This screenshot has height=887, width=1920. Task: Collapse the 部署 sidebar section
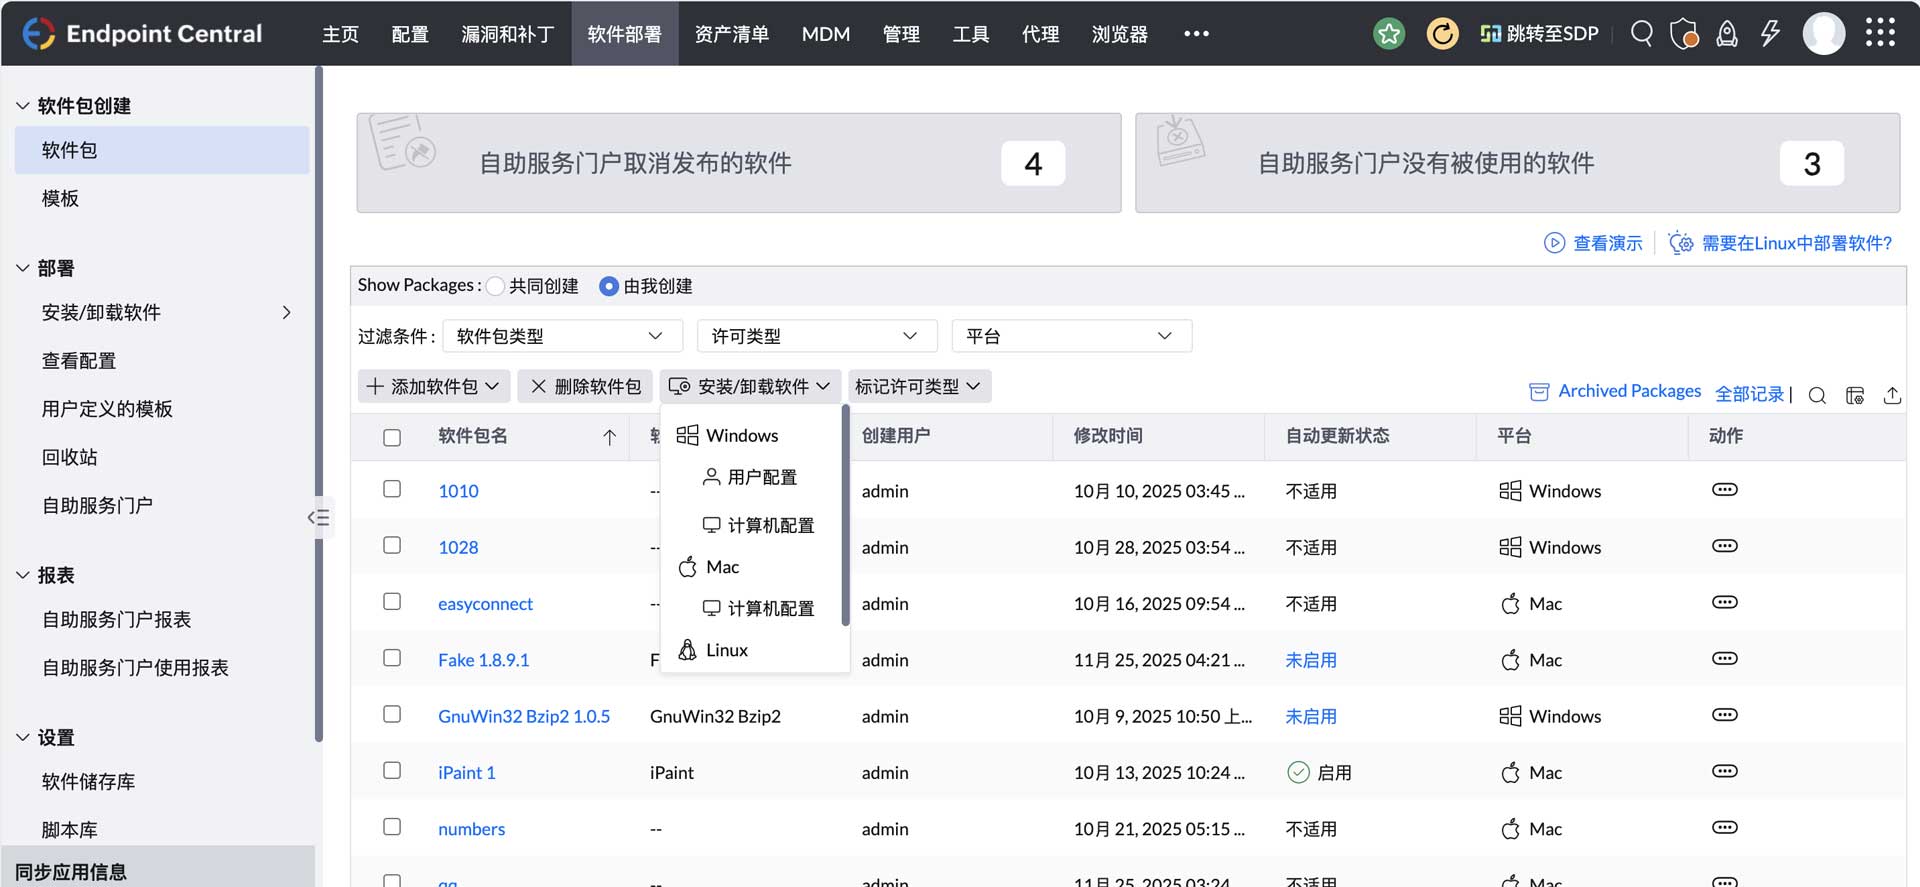(22, 267)
